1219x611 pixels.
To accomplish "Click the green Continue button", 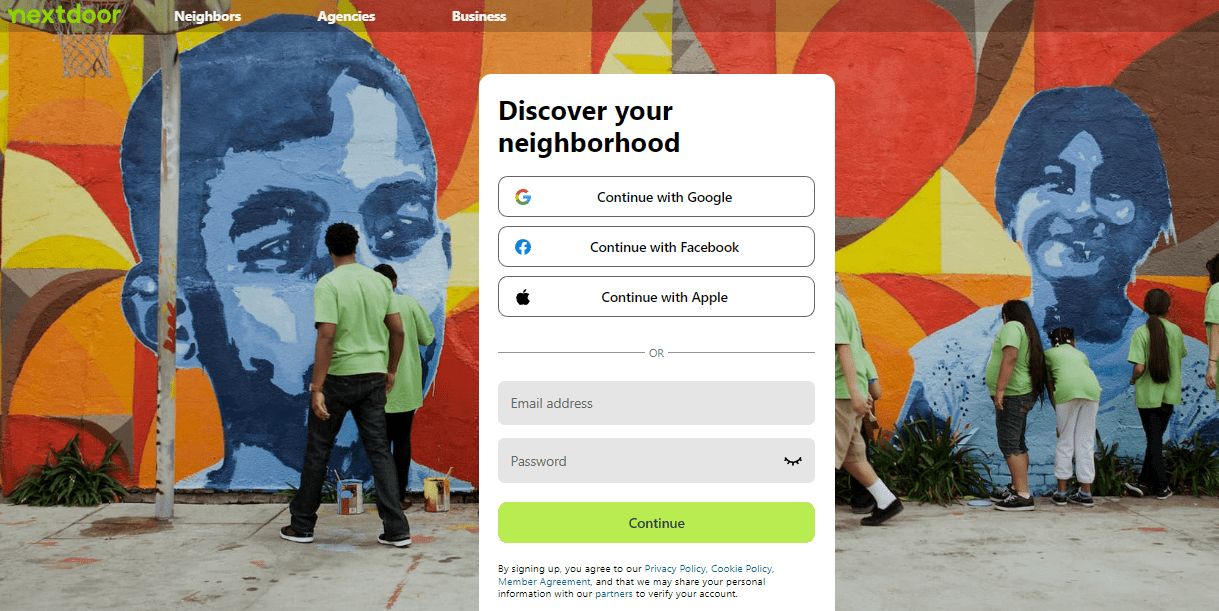I will pos(656,523).
